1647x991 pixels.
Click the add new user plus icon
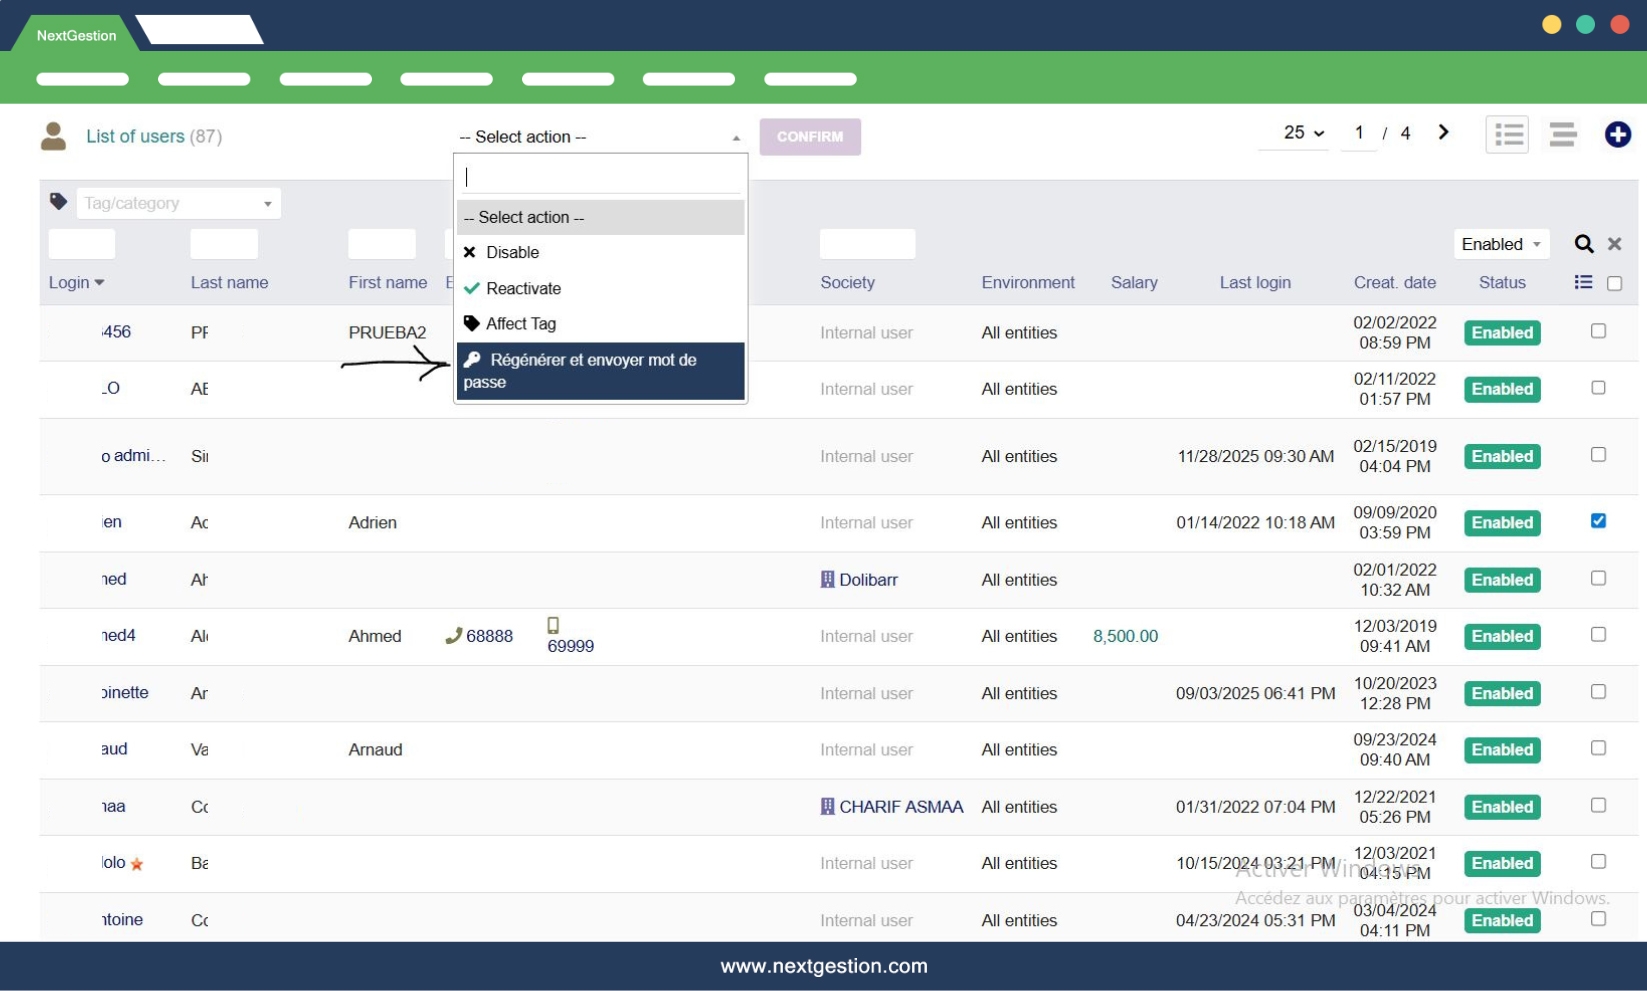(x=1617, y=134)
